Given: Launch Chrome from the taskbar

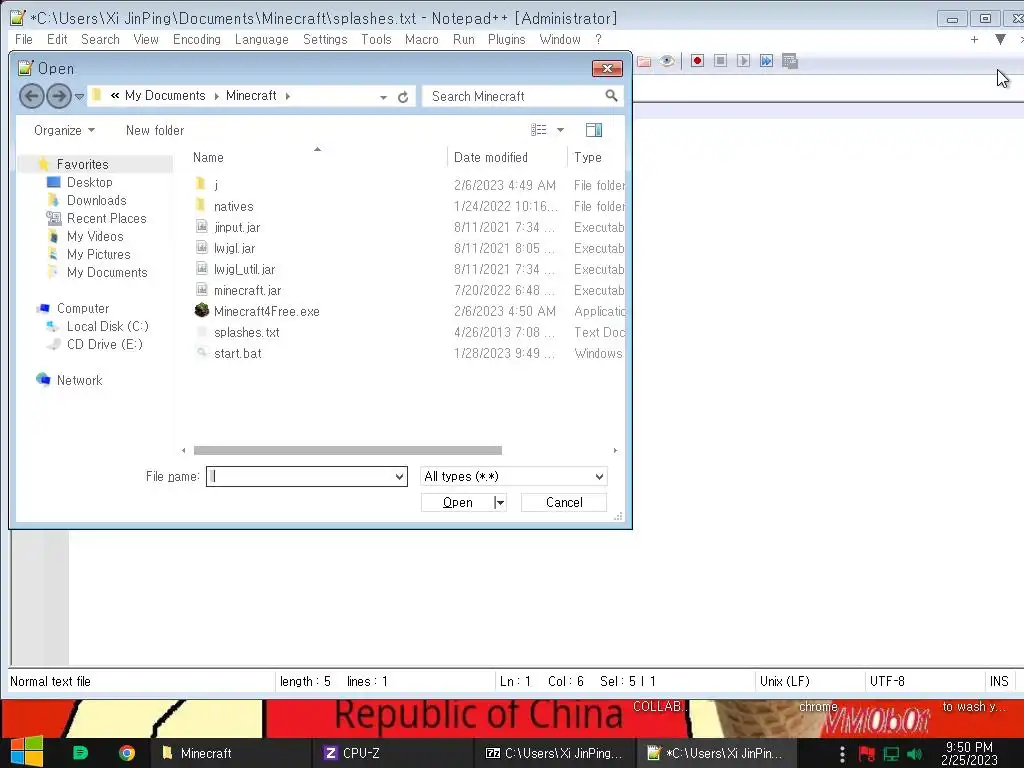Looking at the screenshot, I should coord(127,753).
